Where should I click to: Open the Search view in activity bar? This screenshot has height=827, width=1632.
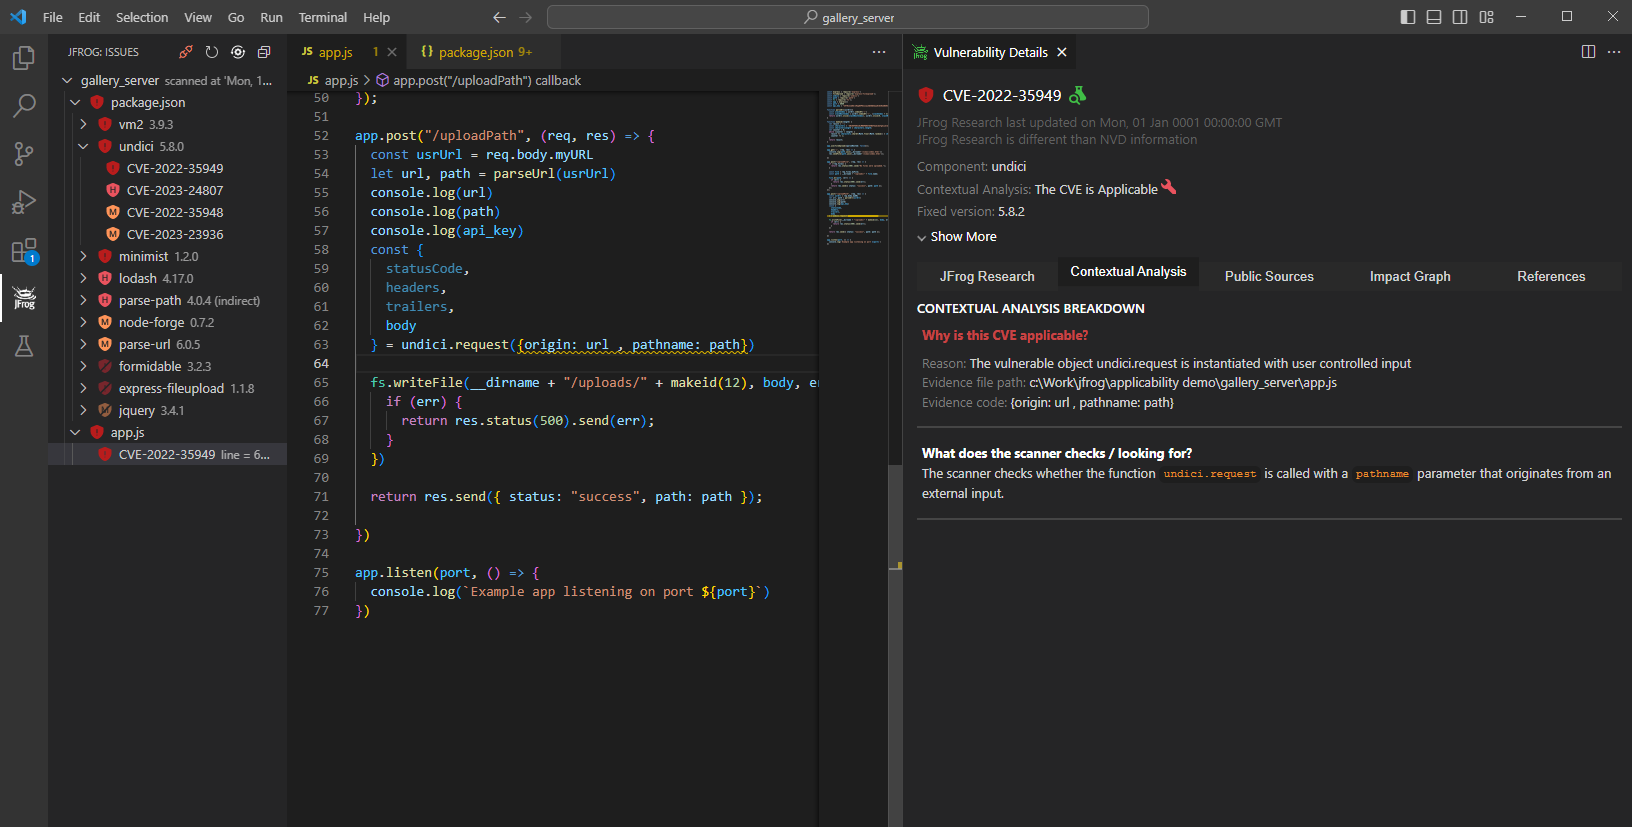[x=24, y=106]
